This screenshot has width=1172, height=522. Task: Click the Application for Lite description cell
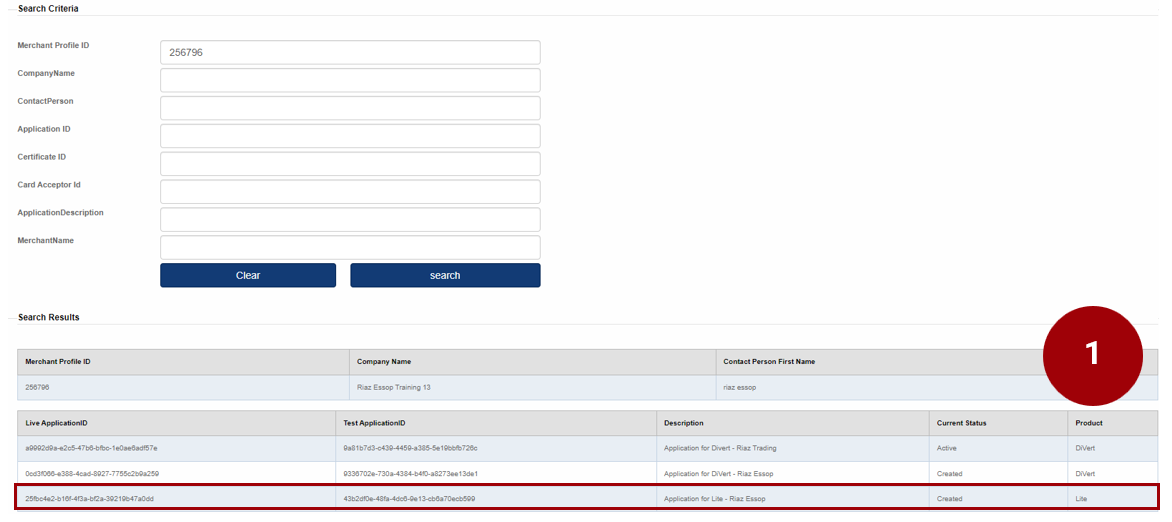tap(715, 498)
